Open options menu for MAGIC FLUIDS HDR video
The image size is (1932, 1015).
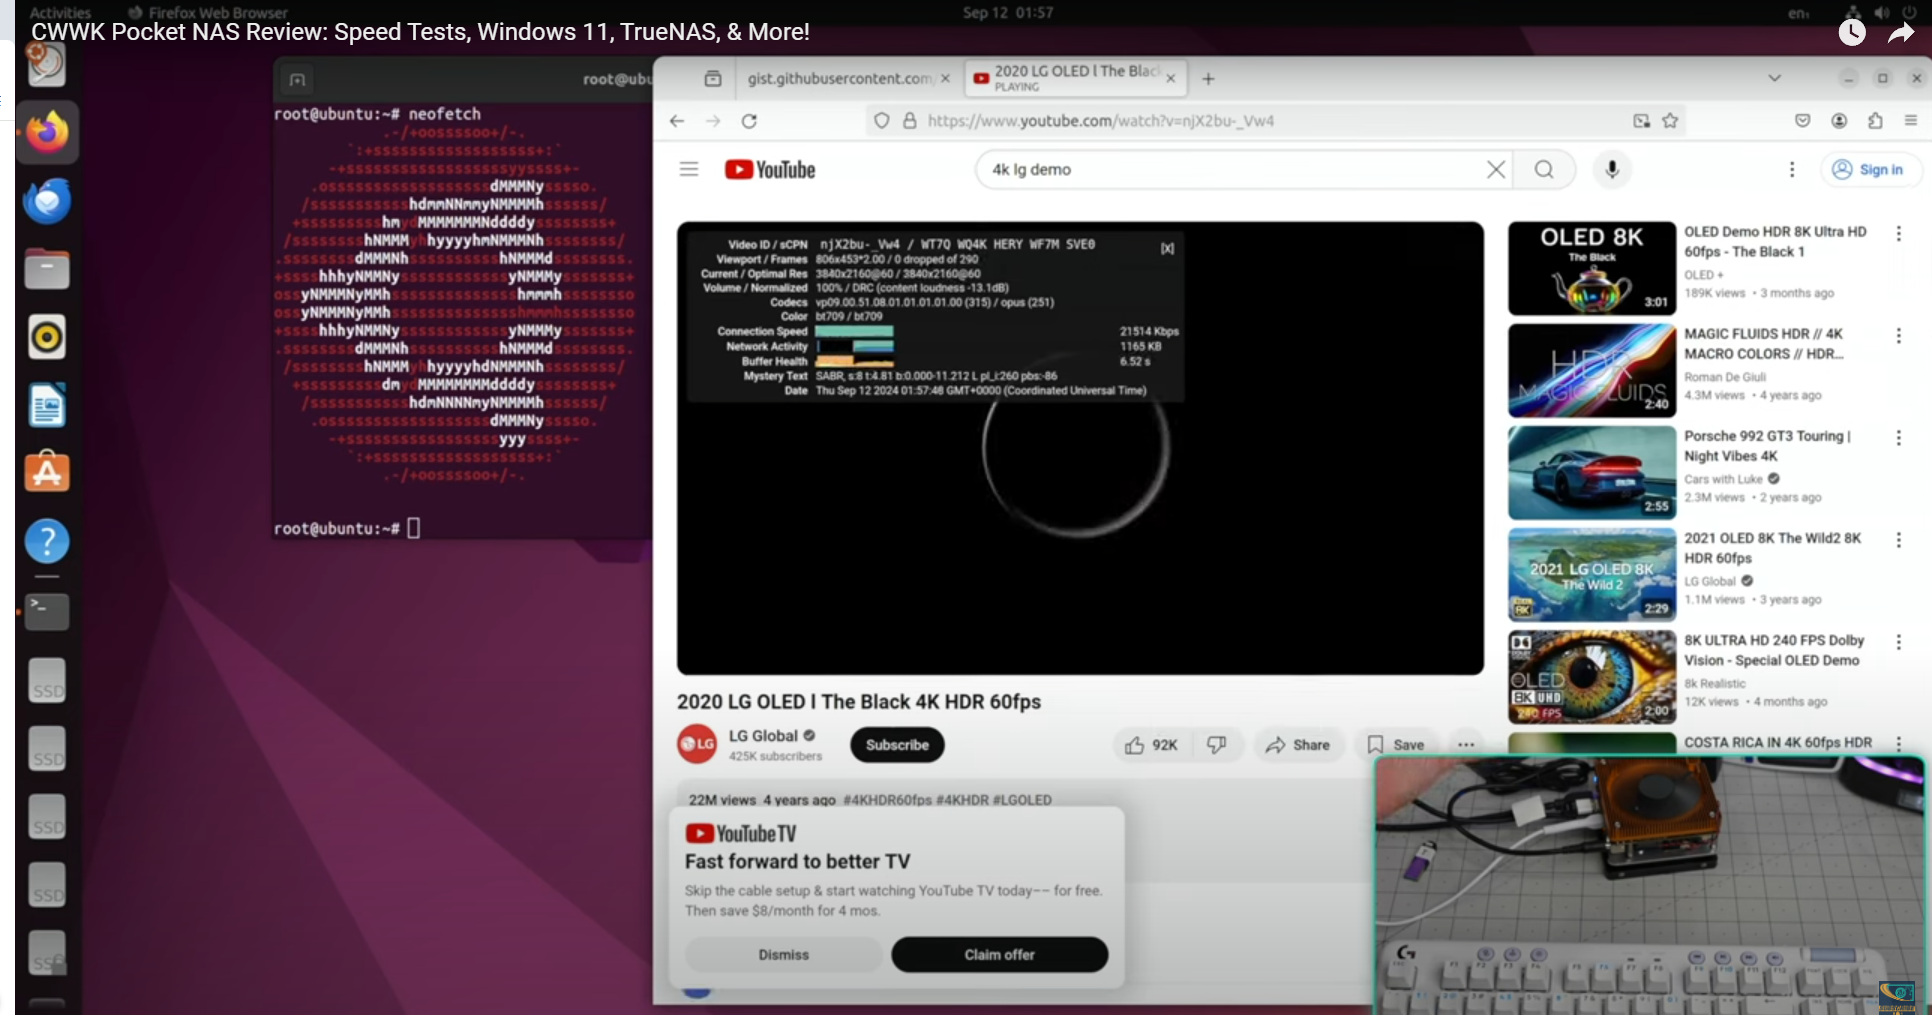(x=1899, y=336)
